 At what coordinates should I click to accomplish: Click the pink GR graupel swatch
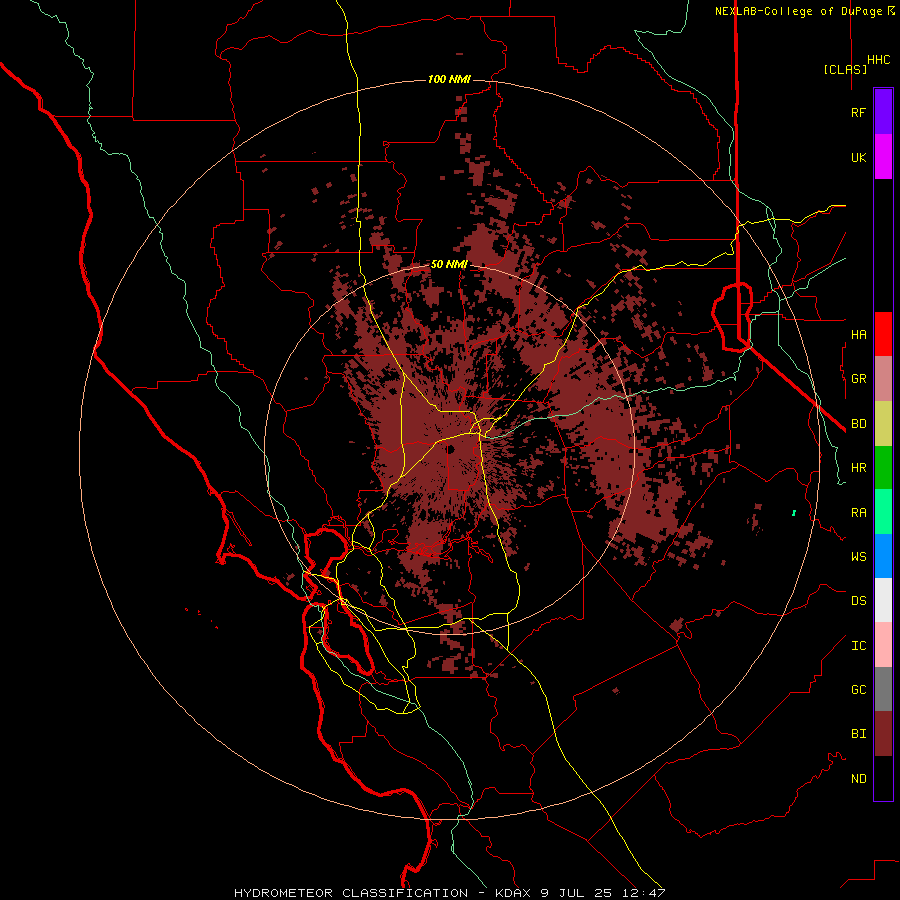[x=883, y=379]
